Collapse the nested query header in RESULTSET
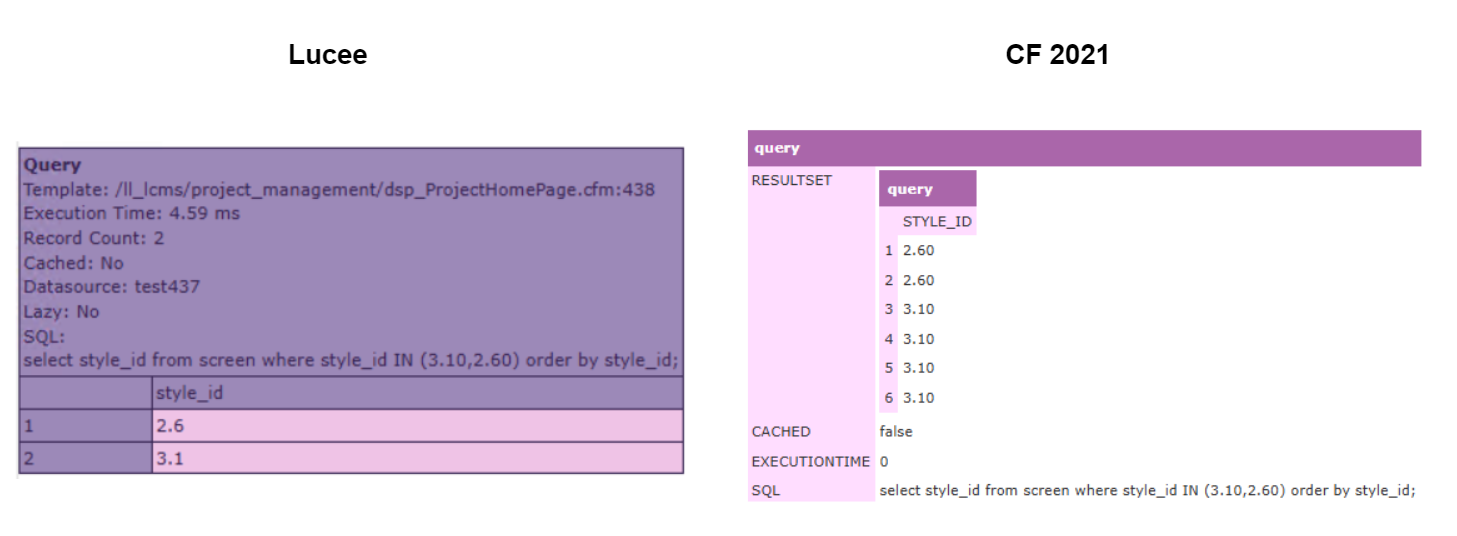Image resolution: width=1457 pixels, height=536 pixels. pos(928,189)
